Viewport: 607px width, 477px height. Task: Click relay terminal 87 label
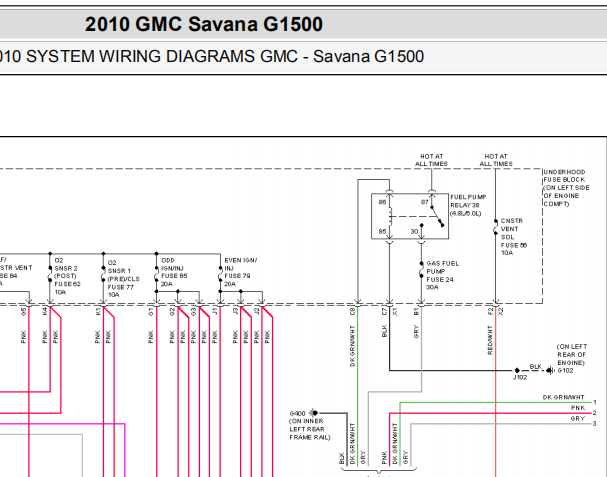(425, 202)
